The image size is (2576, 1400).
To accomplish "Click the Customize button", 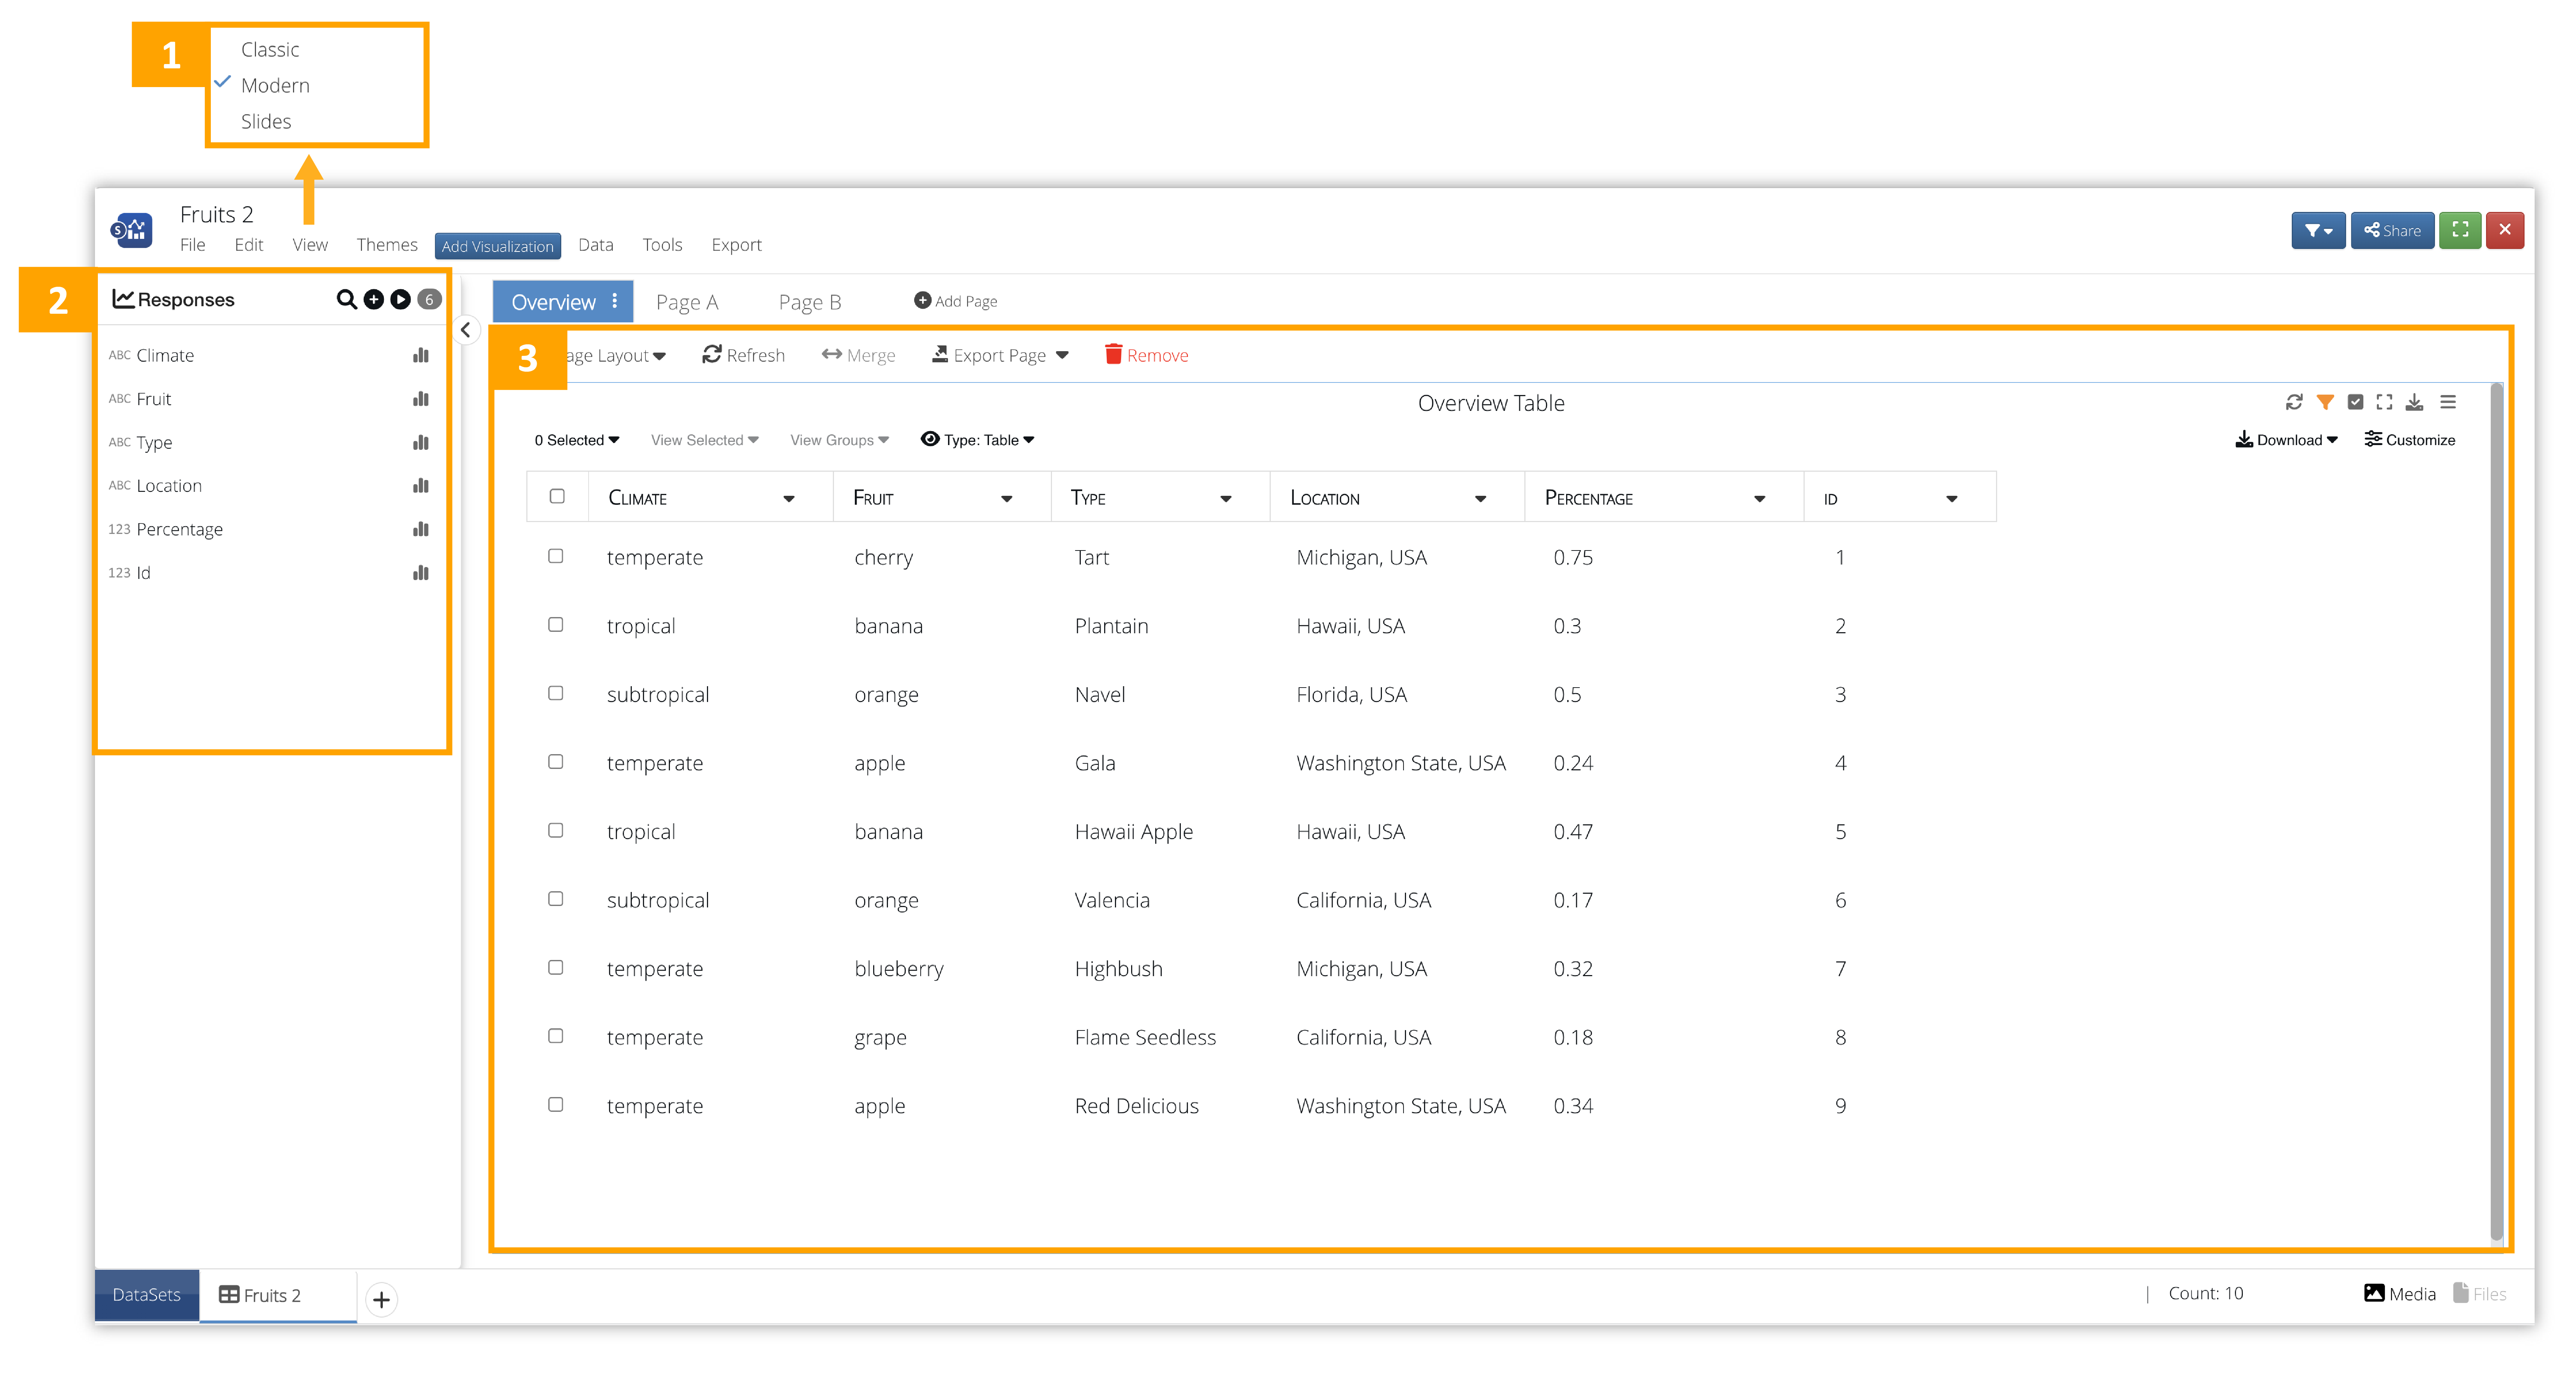I will [x=2410, y=440].
